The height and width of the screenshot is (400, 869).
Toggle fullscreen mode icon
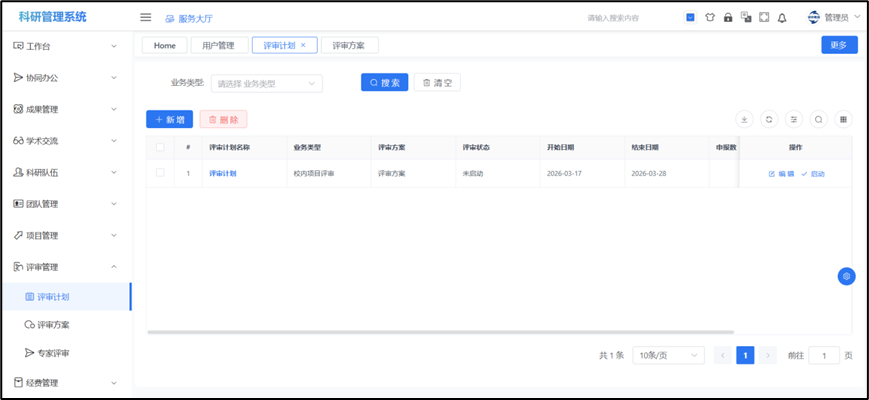[764, 17]
